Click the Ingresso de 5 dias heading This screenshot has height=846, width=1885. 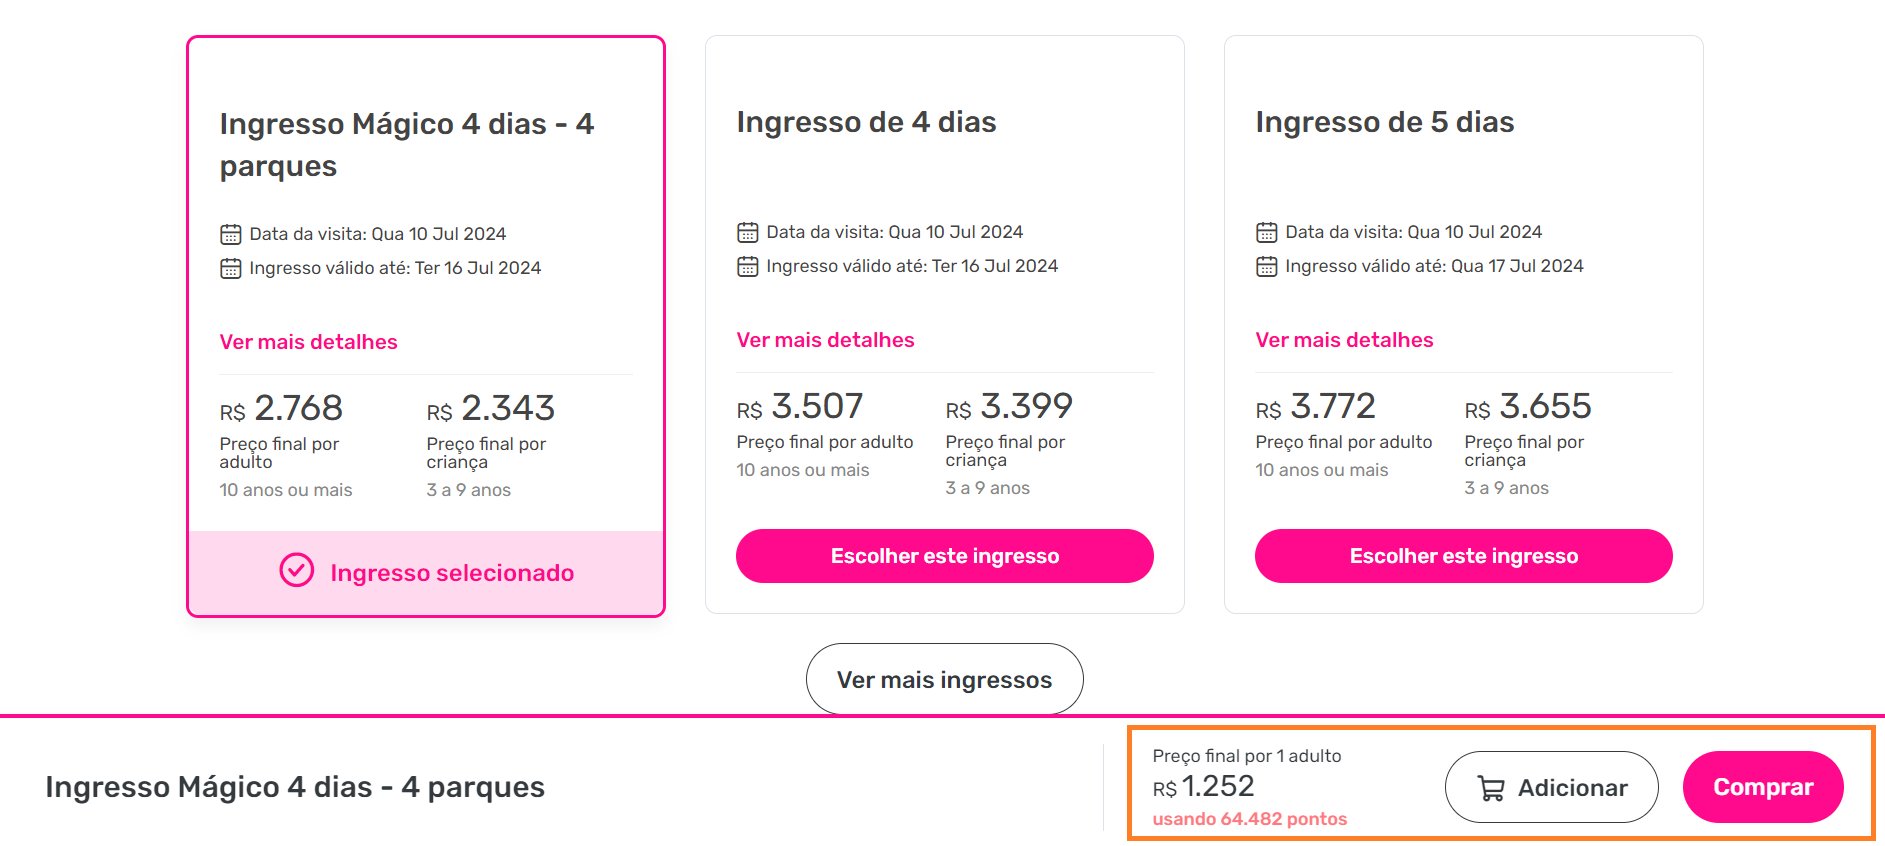coord(1385,122)
